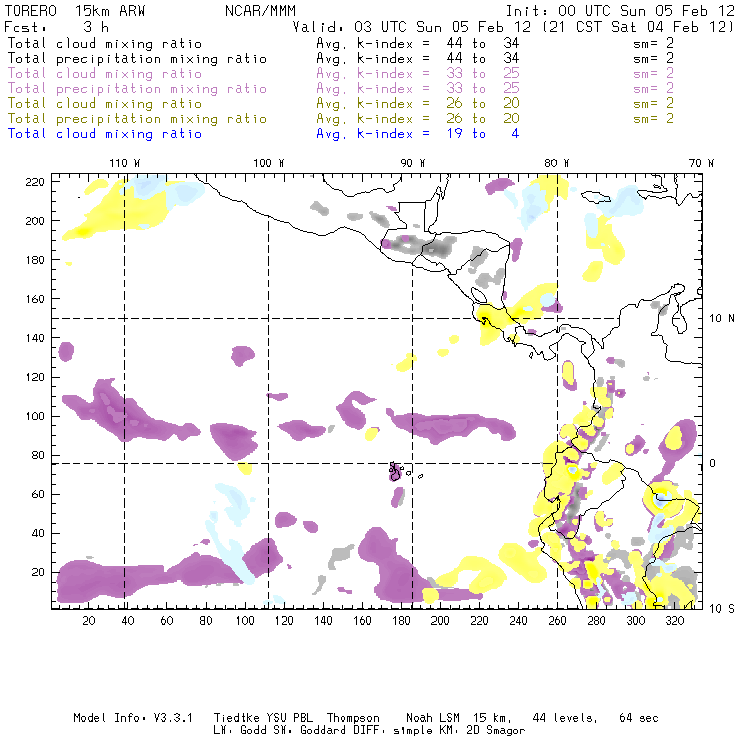This screenshot has width=740, height=740.
Task: Click the black "Total cloud mixing ratio" legend line
Action: click(105, 43)
